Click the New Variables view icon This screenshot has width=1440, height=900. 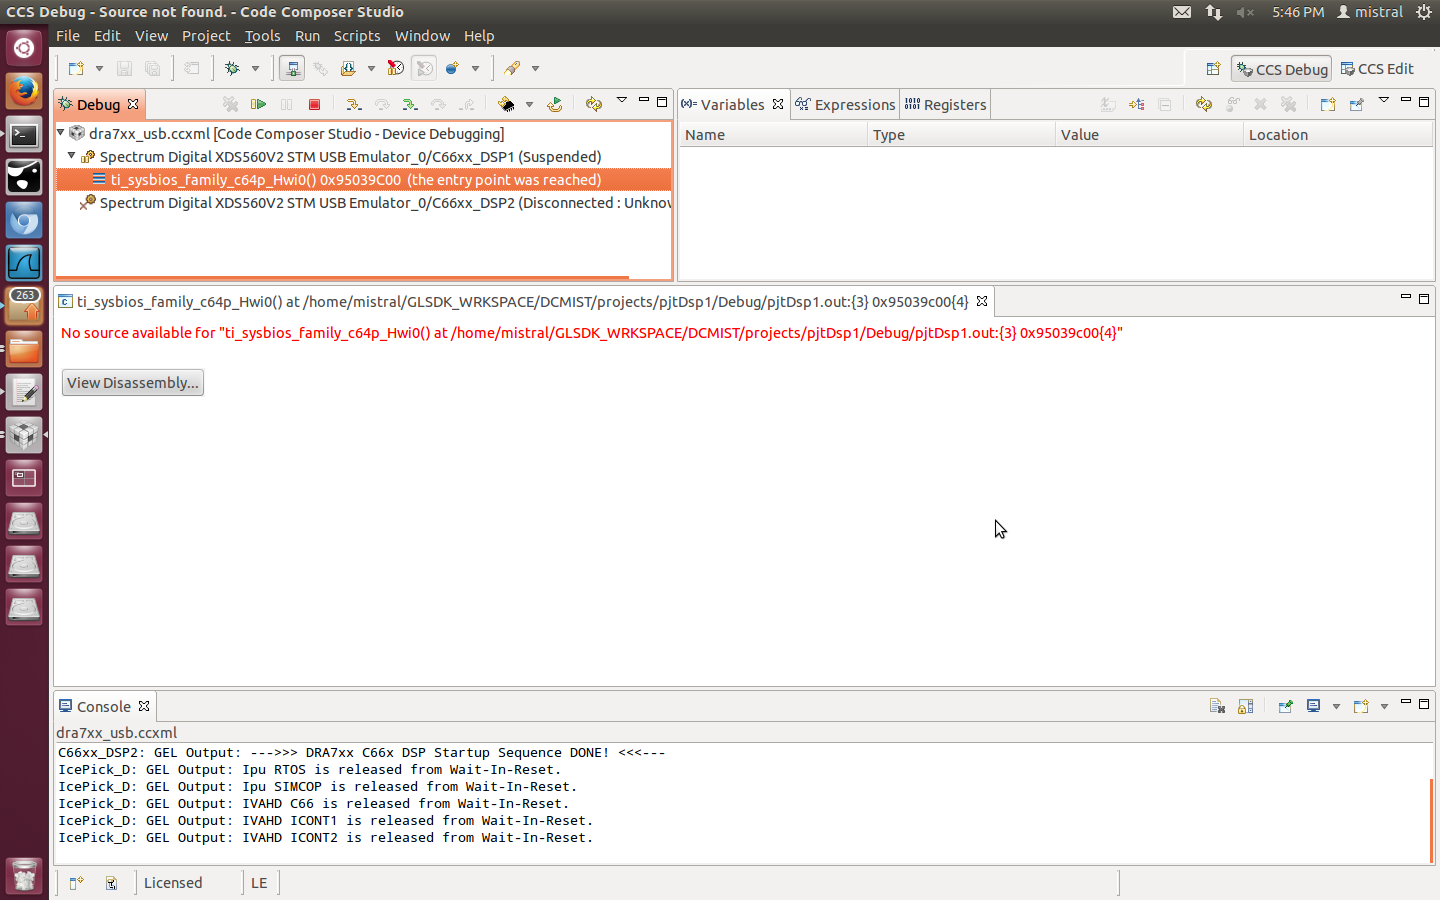tap(1328, 104)
